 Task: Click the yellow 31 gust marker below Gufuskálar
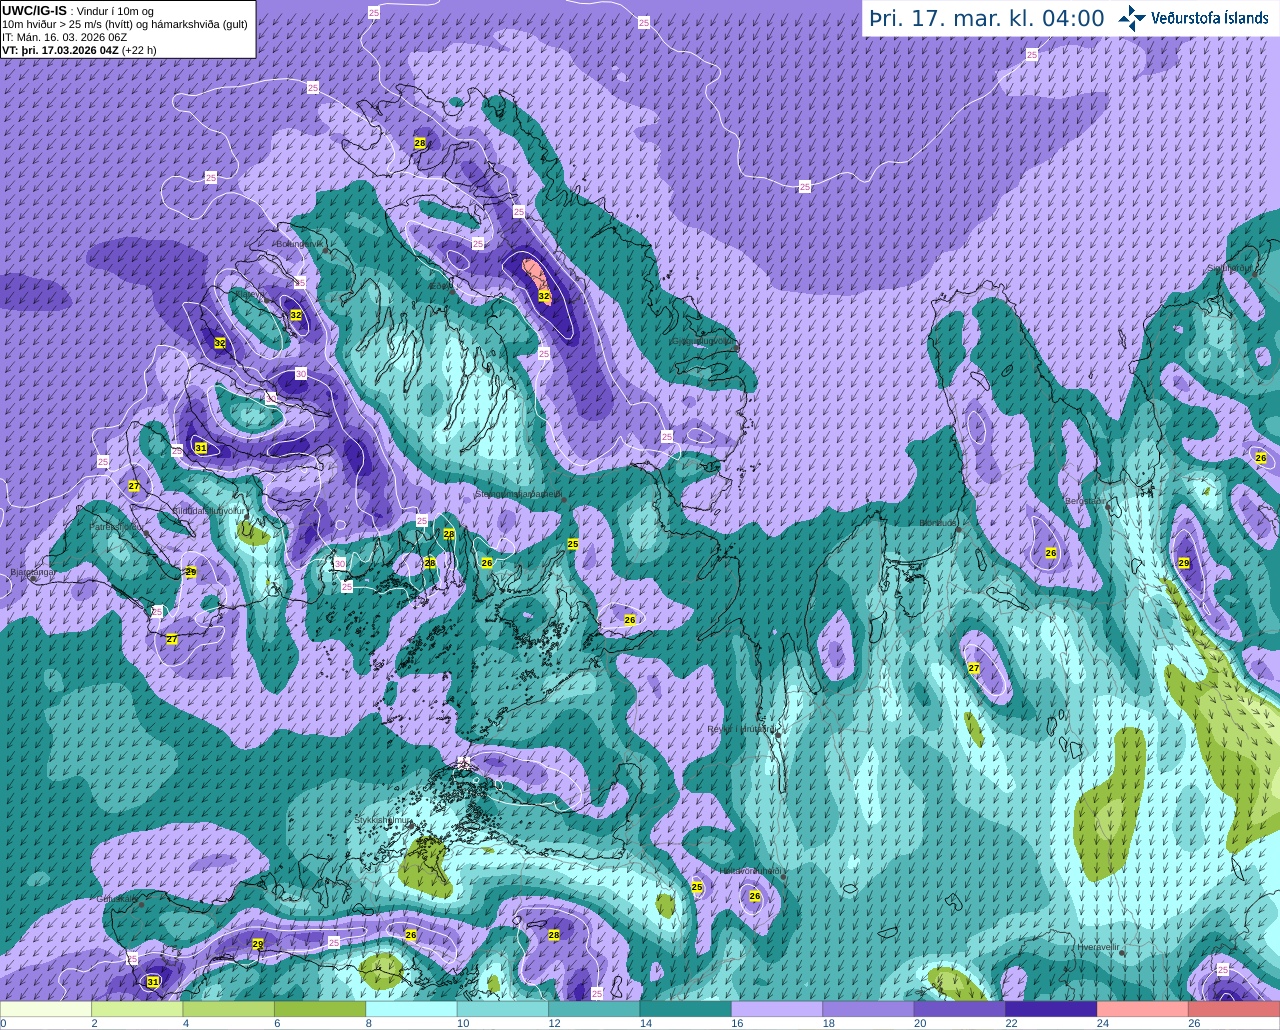152,983
